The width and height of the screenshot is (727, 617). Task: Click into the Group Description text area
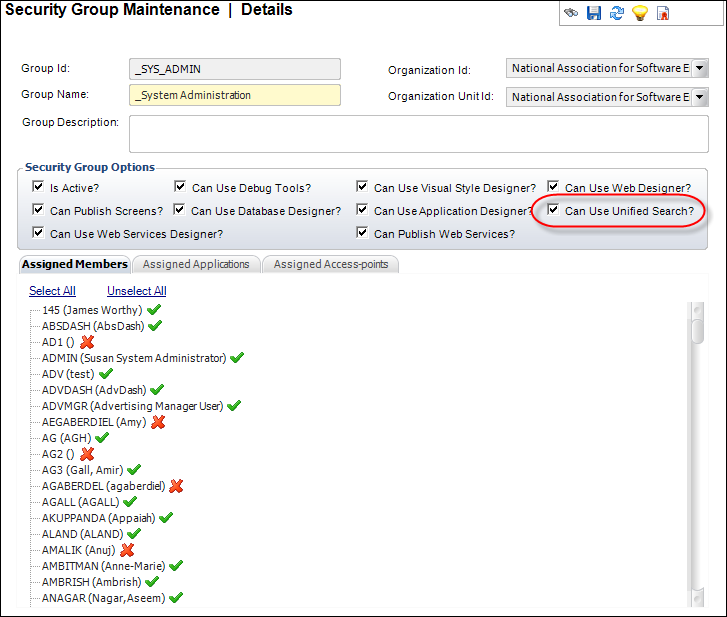pyautogui.click(x=419, y=134)
